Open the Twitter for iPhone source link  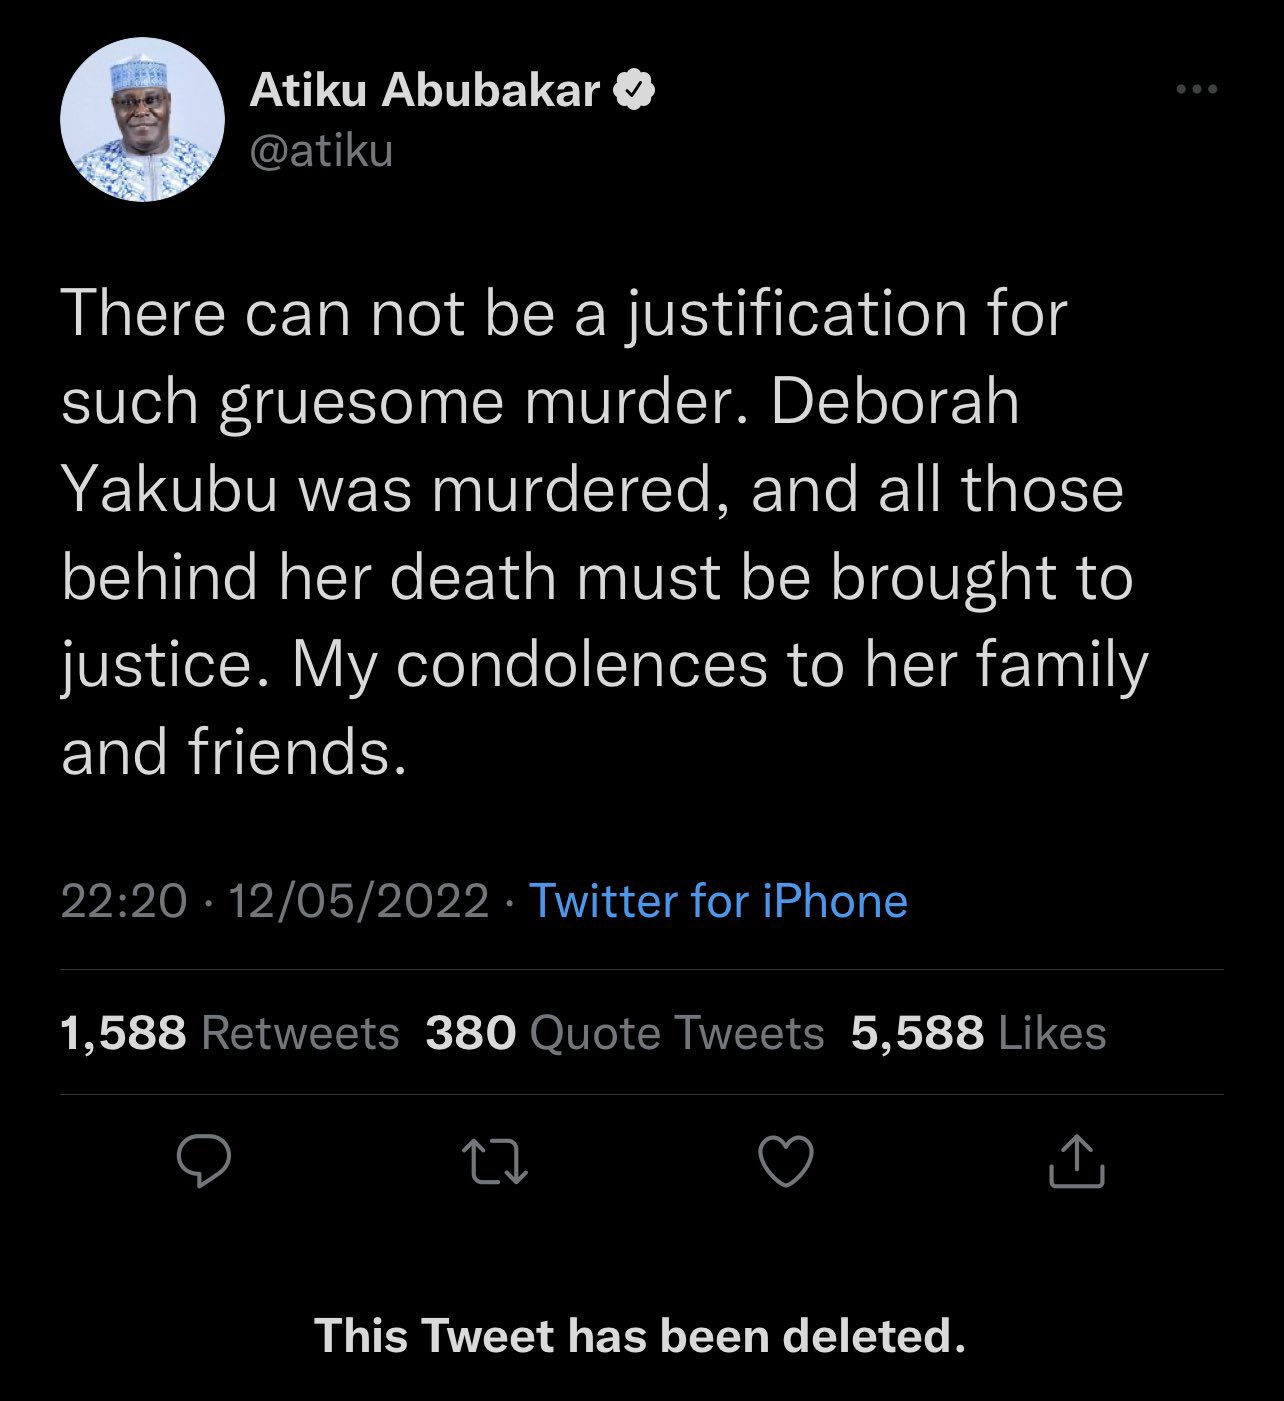tap(718, 901)
